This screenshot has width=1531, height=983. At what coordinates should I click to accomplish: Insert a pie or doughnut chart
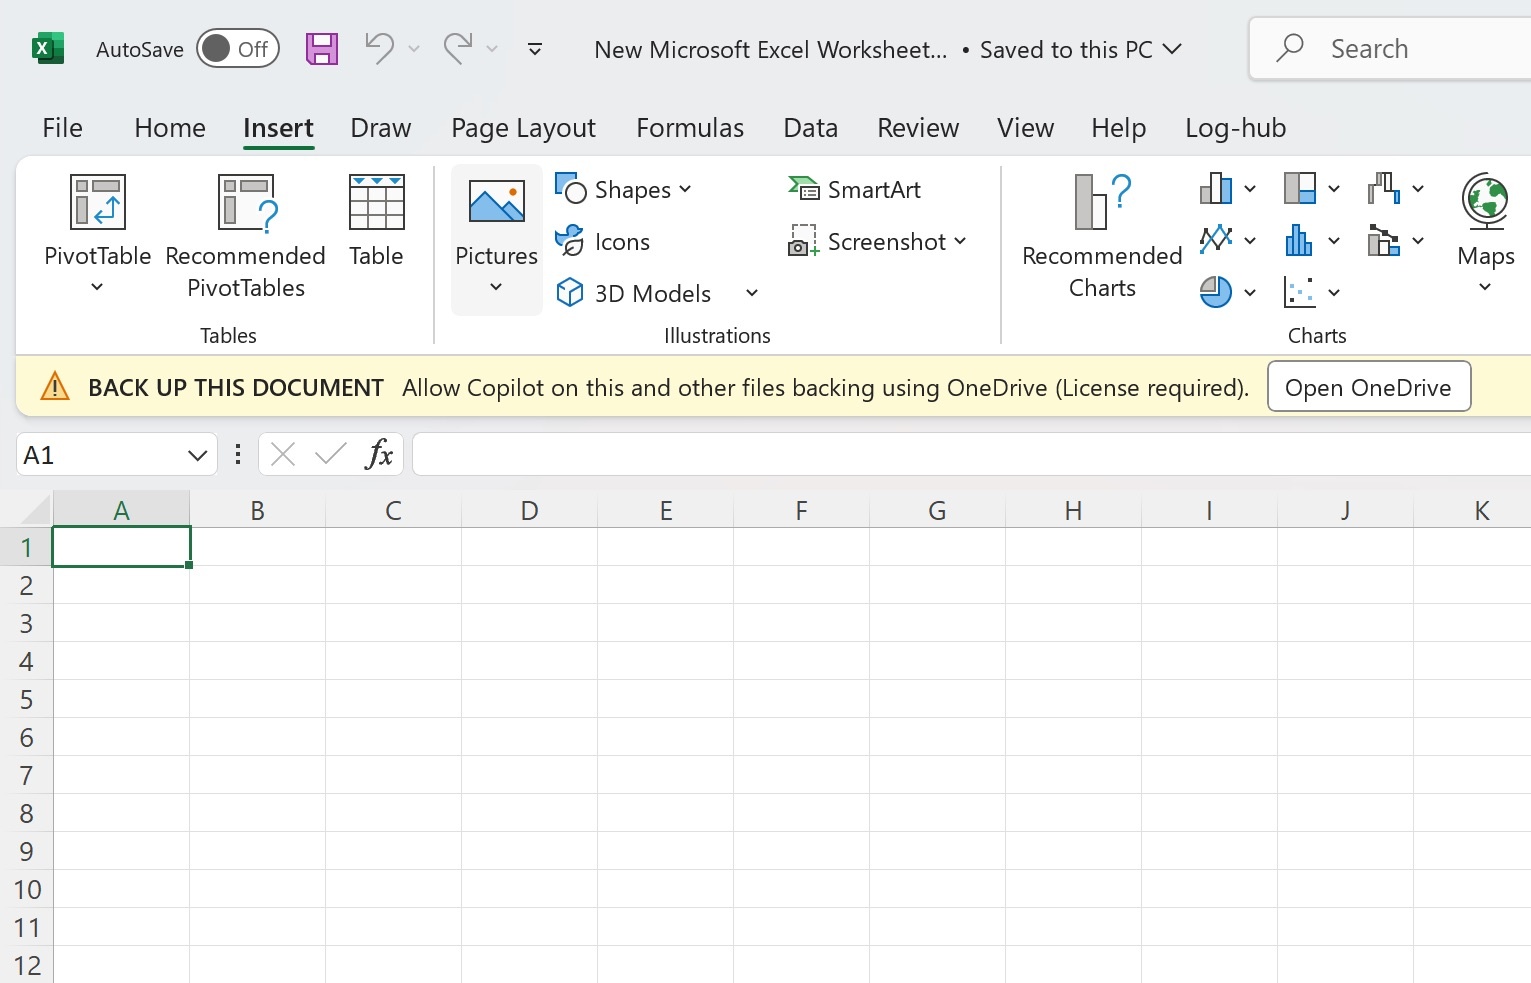click(x=1217, y=291)
